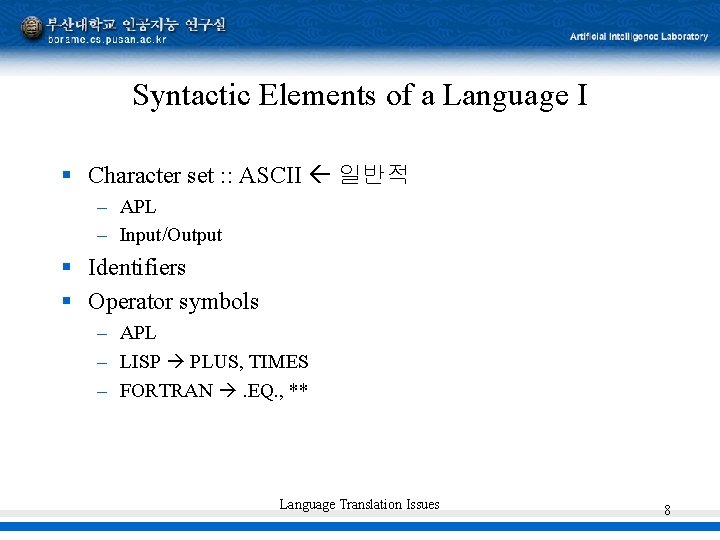Click the APL item under Character set
This screenshot has width=720, height=540.
(138, 207)
